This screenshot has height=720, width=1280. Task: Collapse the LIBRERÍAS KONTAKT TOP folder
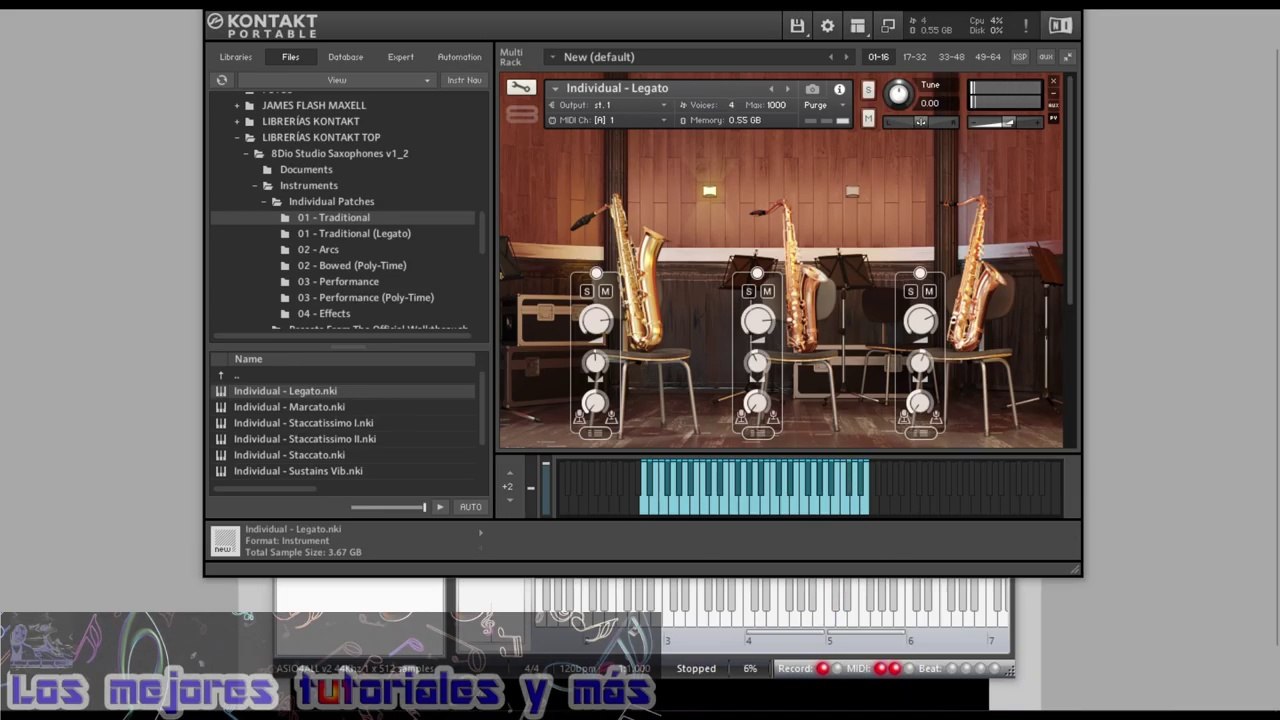pos(237,137)
